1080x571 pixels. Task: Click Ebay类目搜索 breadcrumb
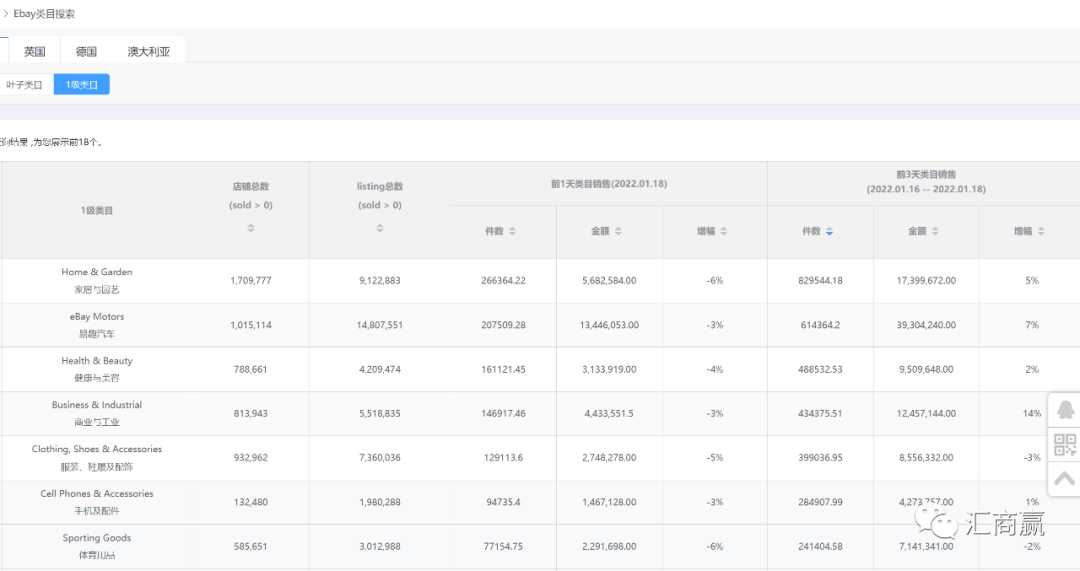point(44,14)
